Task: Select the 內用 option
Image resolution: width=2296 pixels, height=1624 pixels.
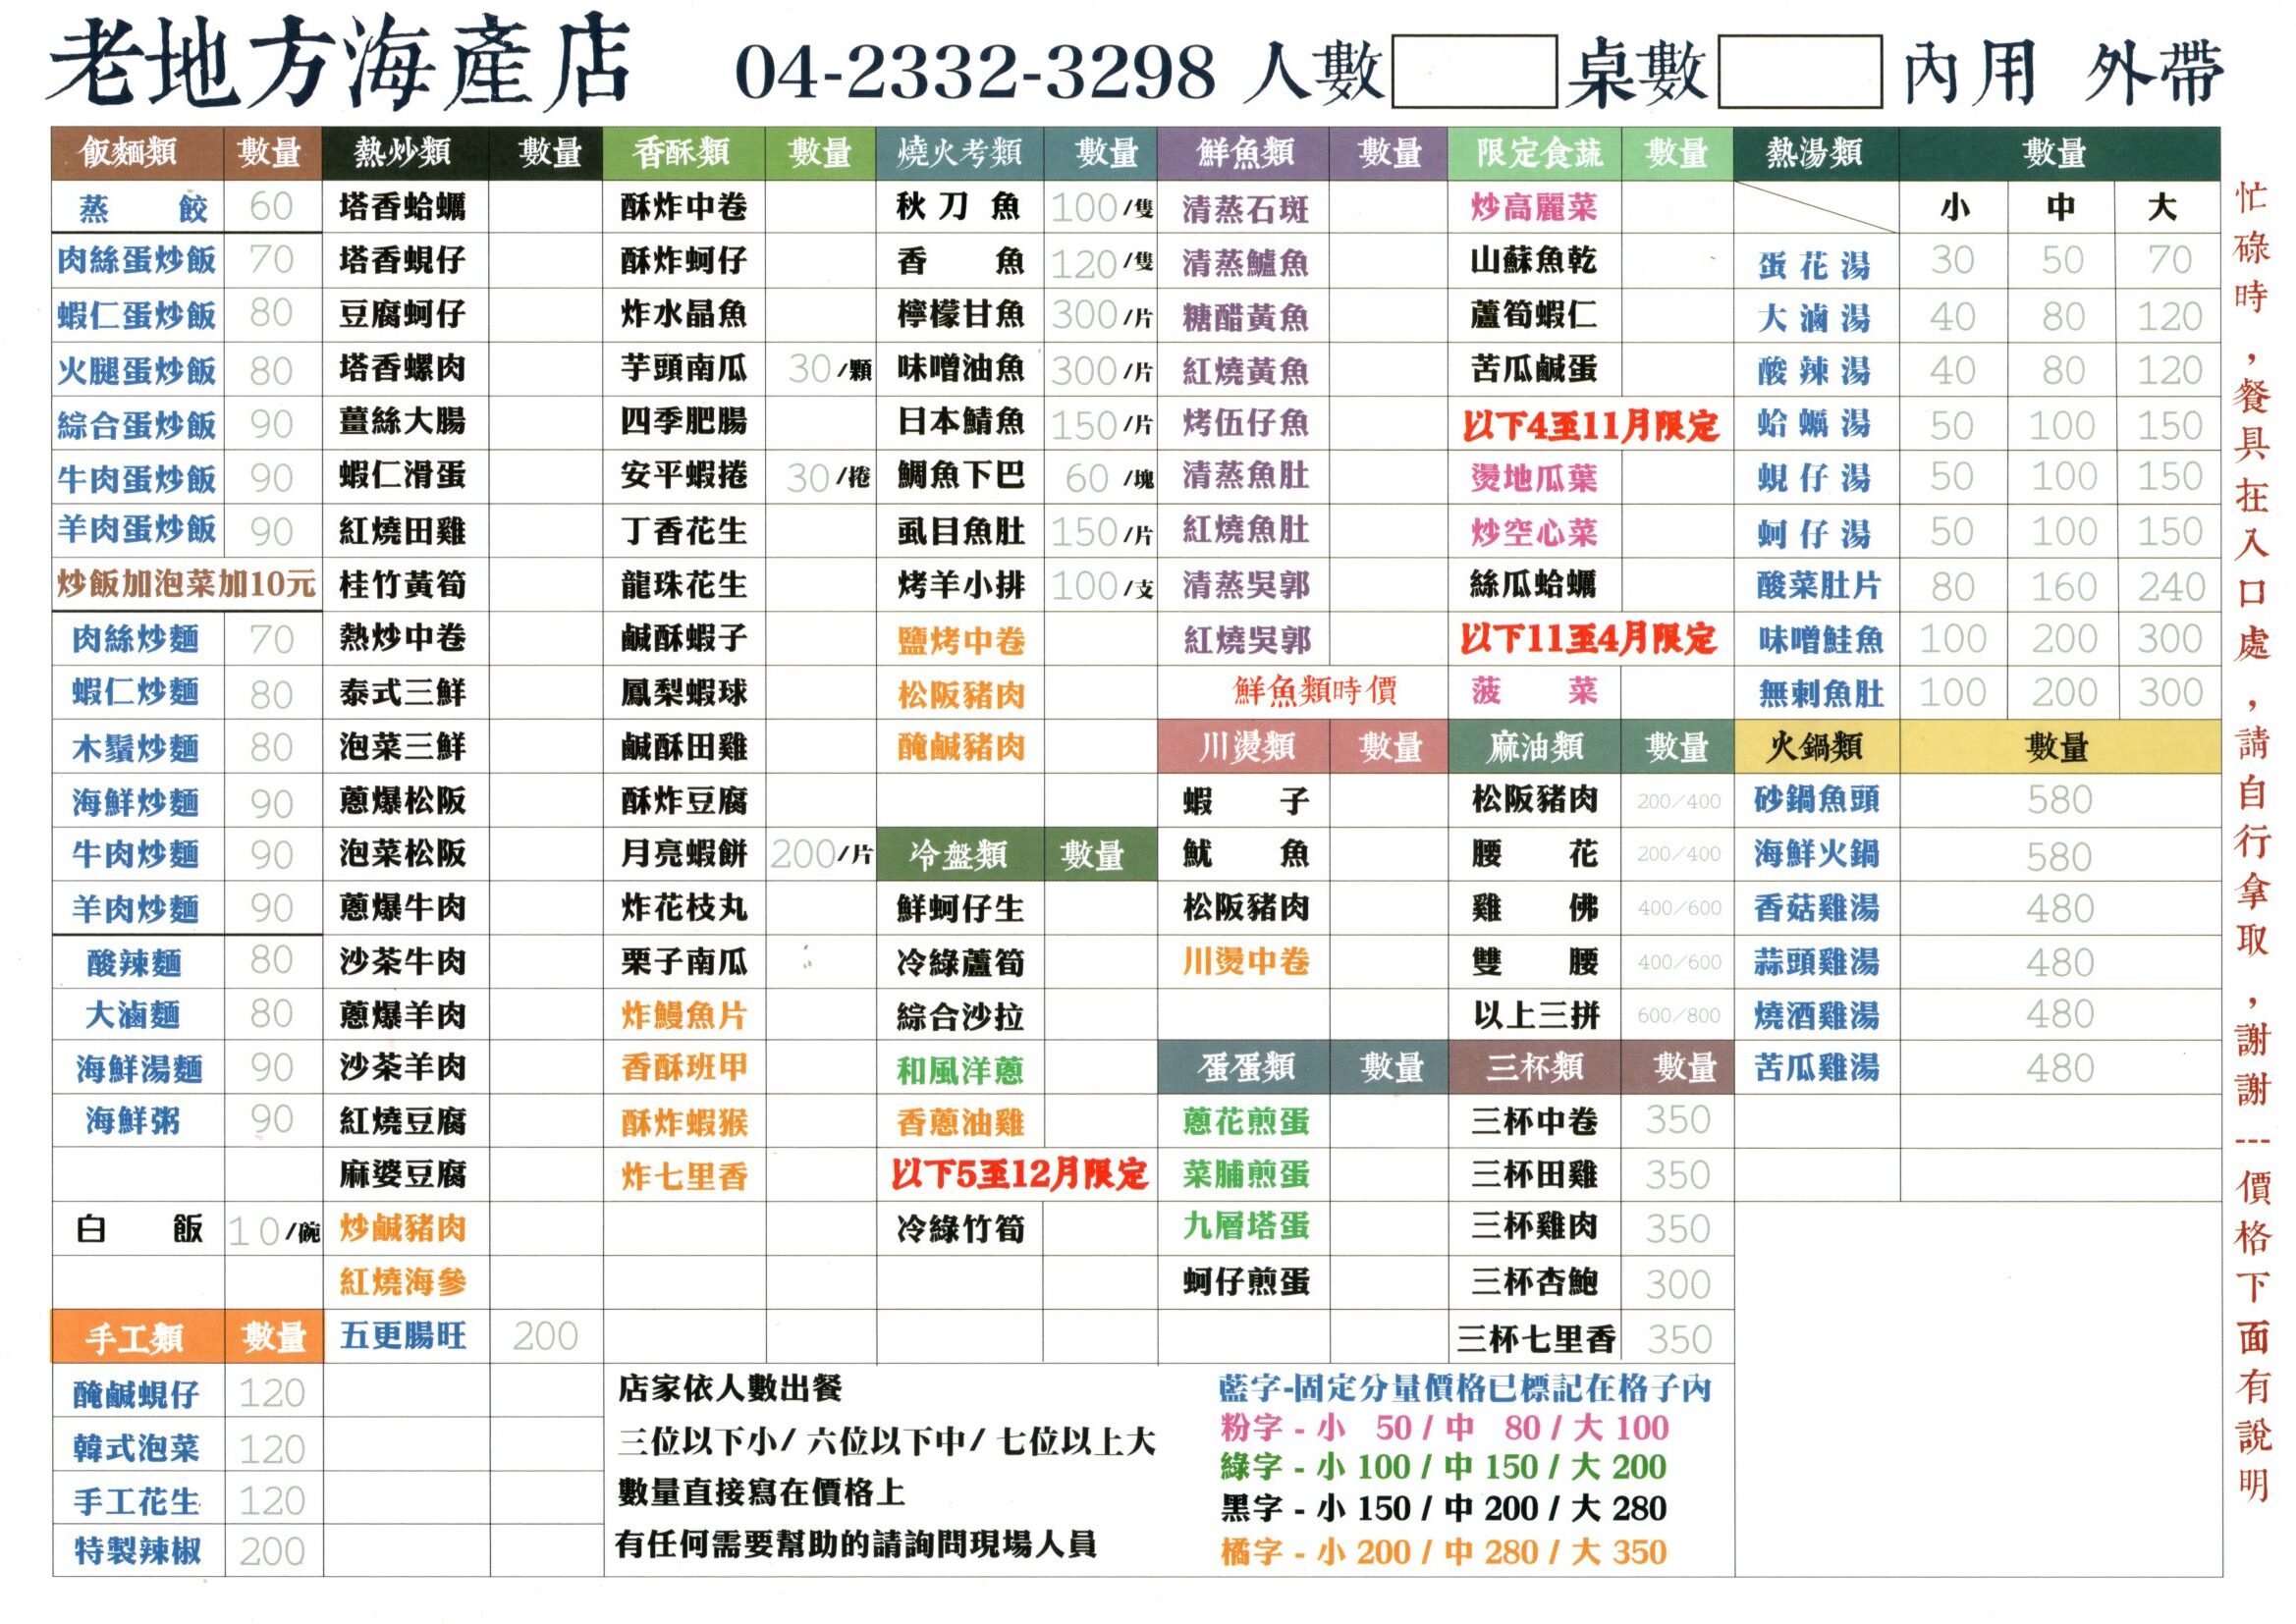Action: tap(1970, 72)
